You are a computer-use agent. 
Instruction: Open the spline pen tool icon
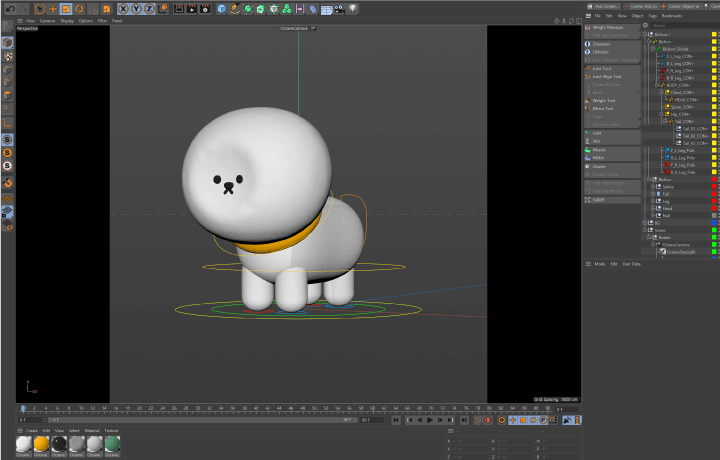pos(235,9)
